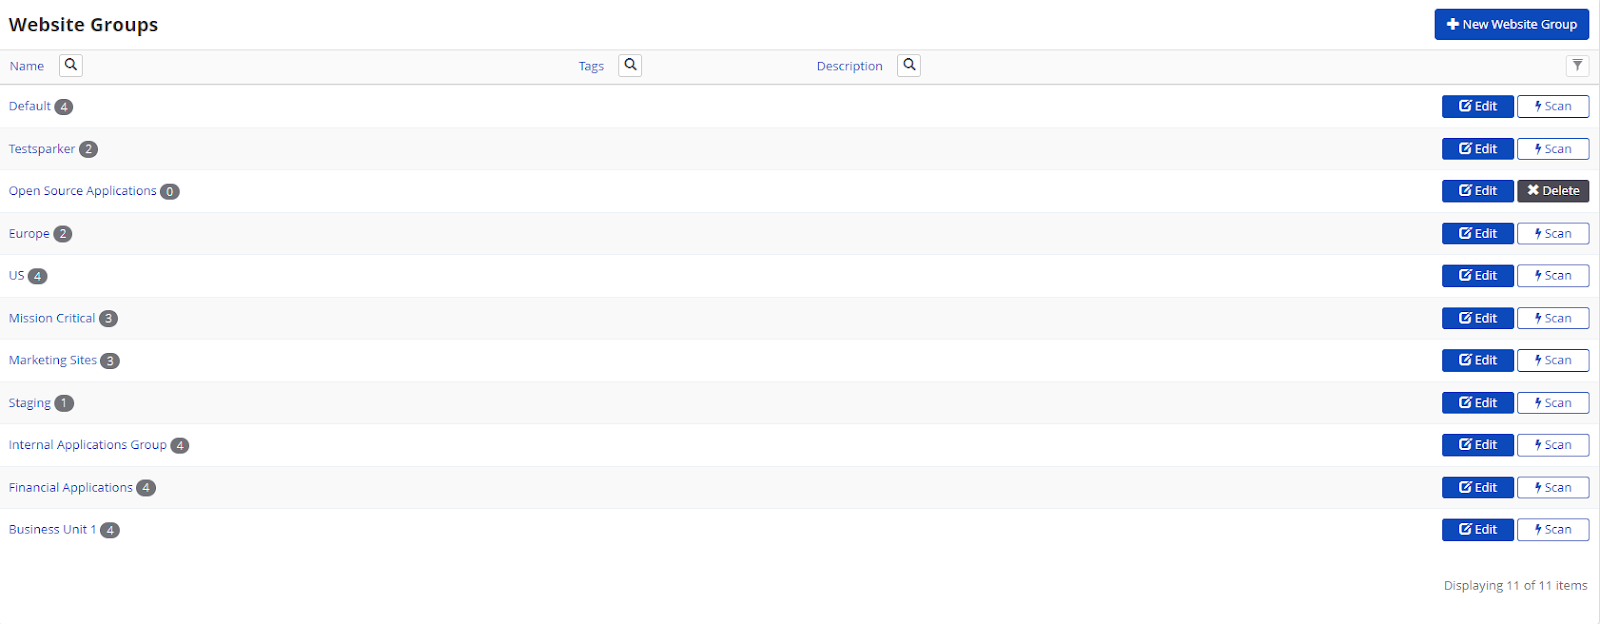The height and width of the screenshot is (624, 1600).
Task: Edit the US group
Action: point(1478,276)
